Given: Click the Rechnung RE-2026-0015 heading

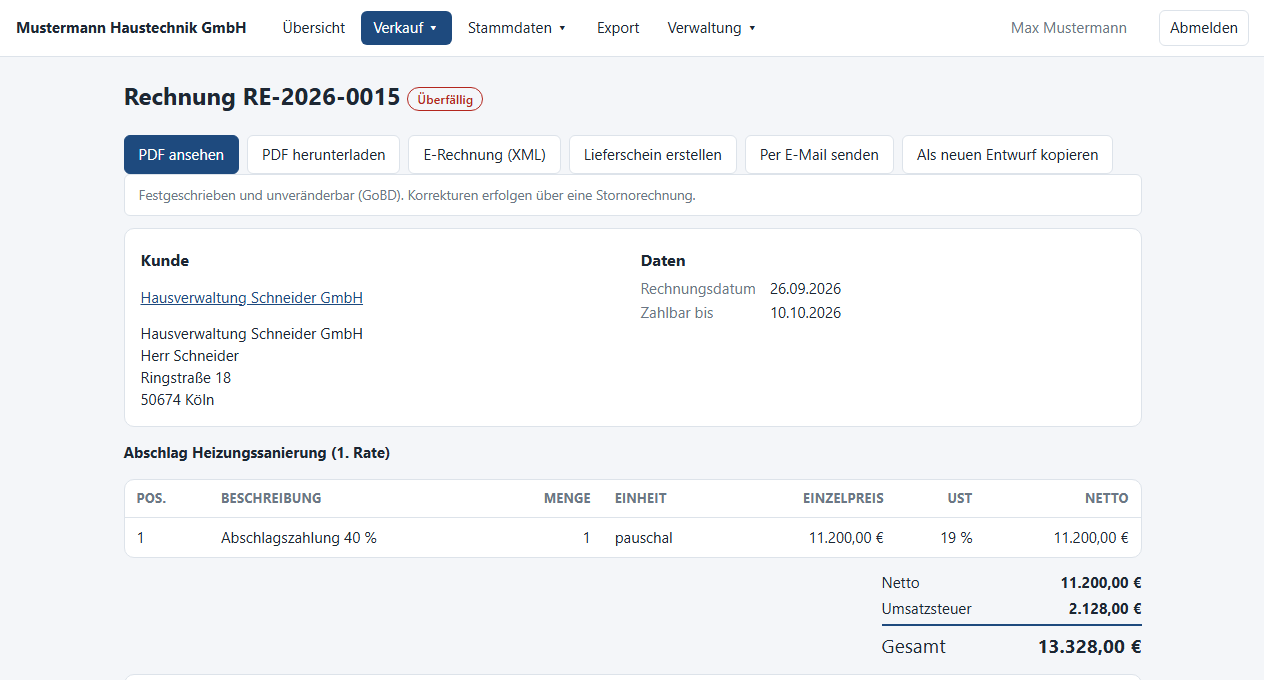Looking at the screenshot, I should [x=262, y=97].
